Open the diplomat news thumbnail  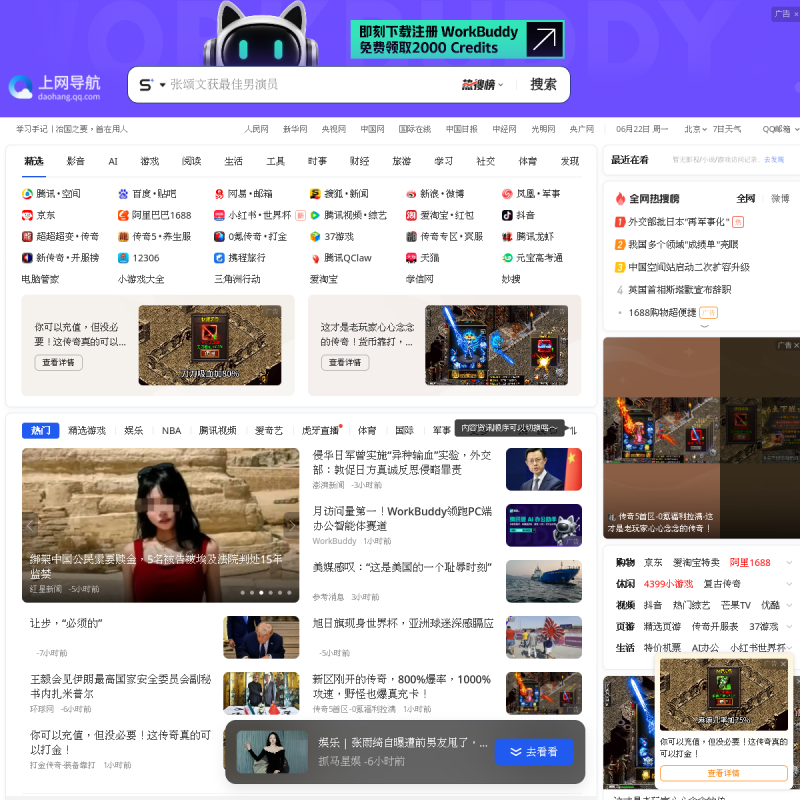point(543,469)
